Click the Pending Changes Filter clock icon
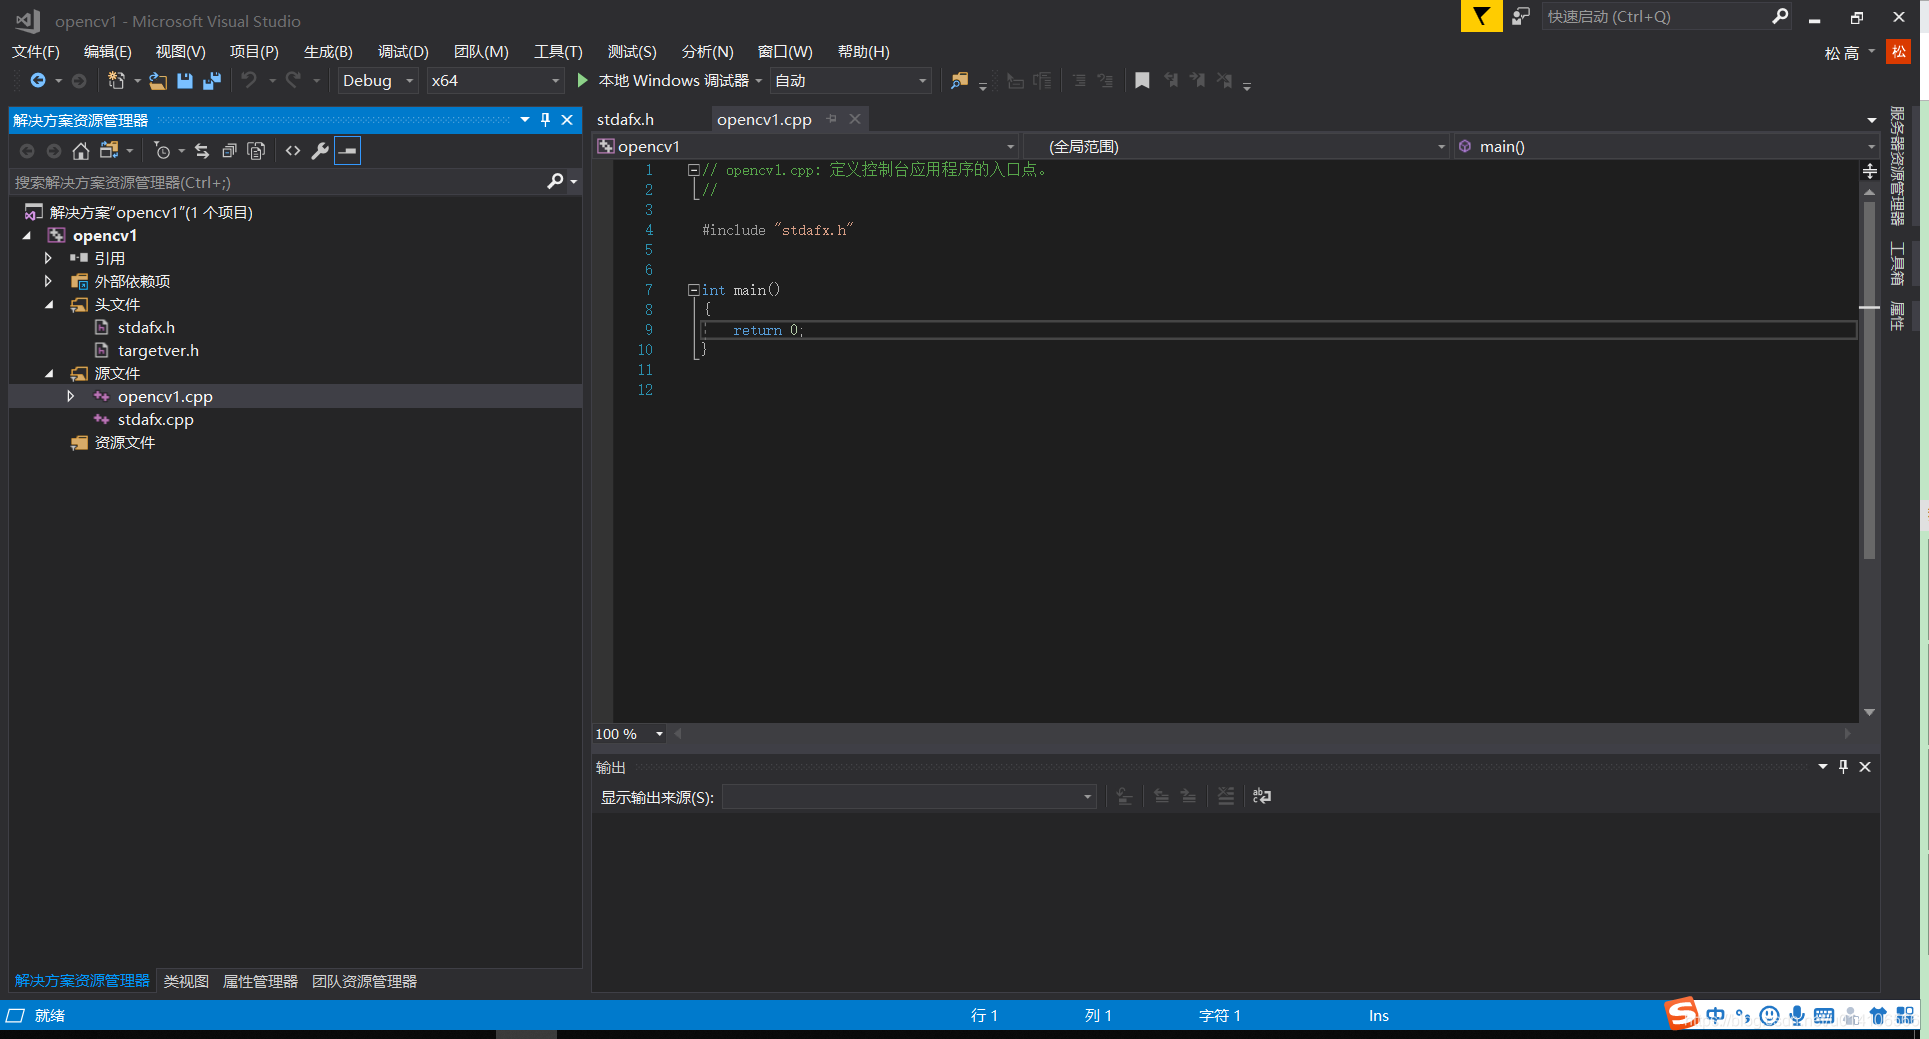1929x1039 pixels. 162,151
